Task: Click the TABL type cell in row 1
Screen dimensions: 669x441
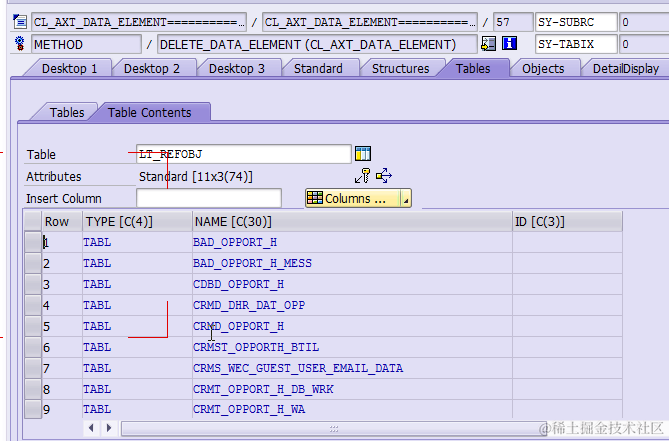Action: 137,242
